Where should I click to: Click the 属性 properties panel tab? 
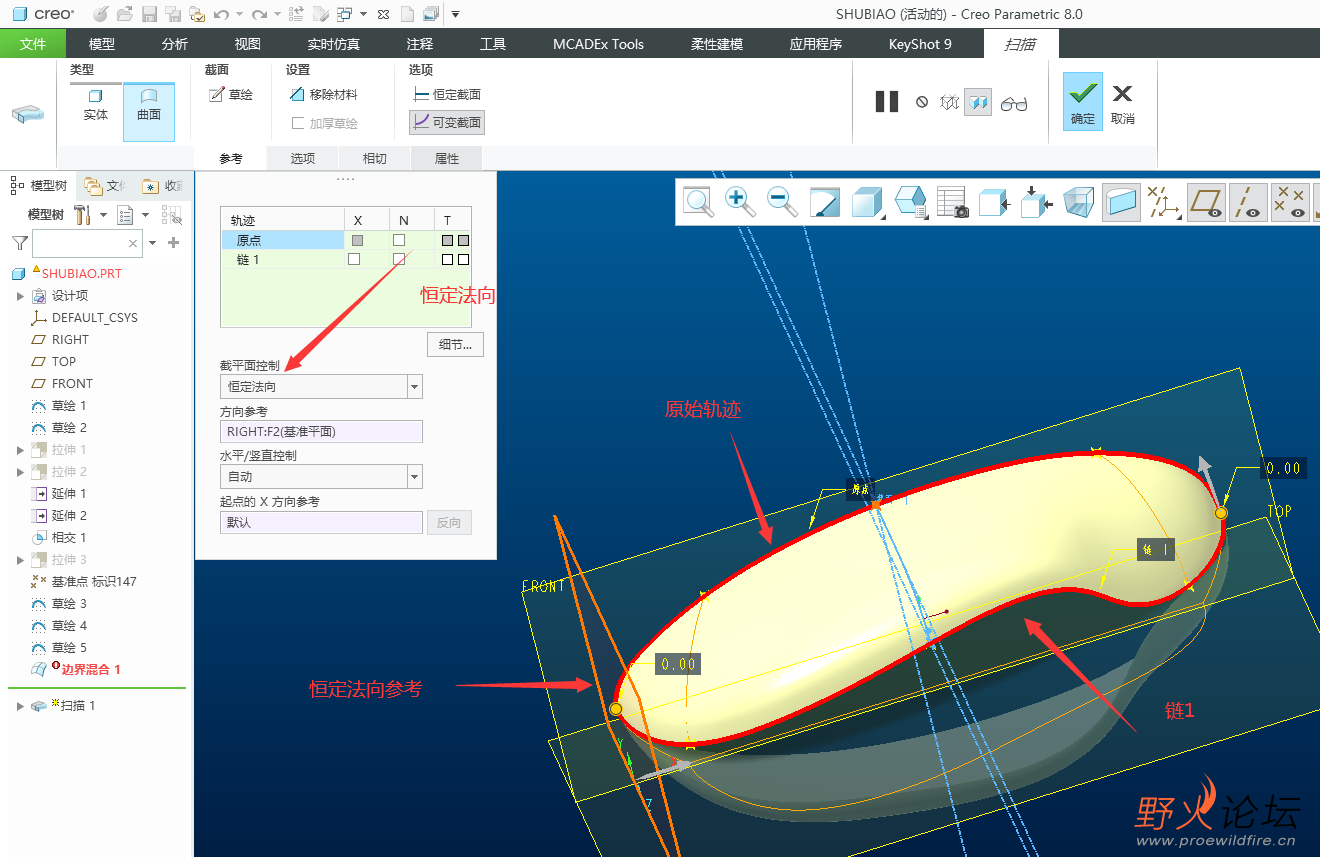coord(447,158)
